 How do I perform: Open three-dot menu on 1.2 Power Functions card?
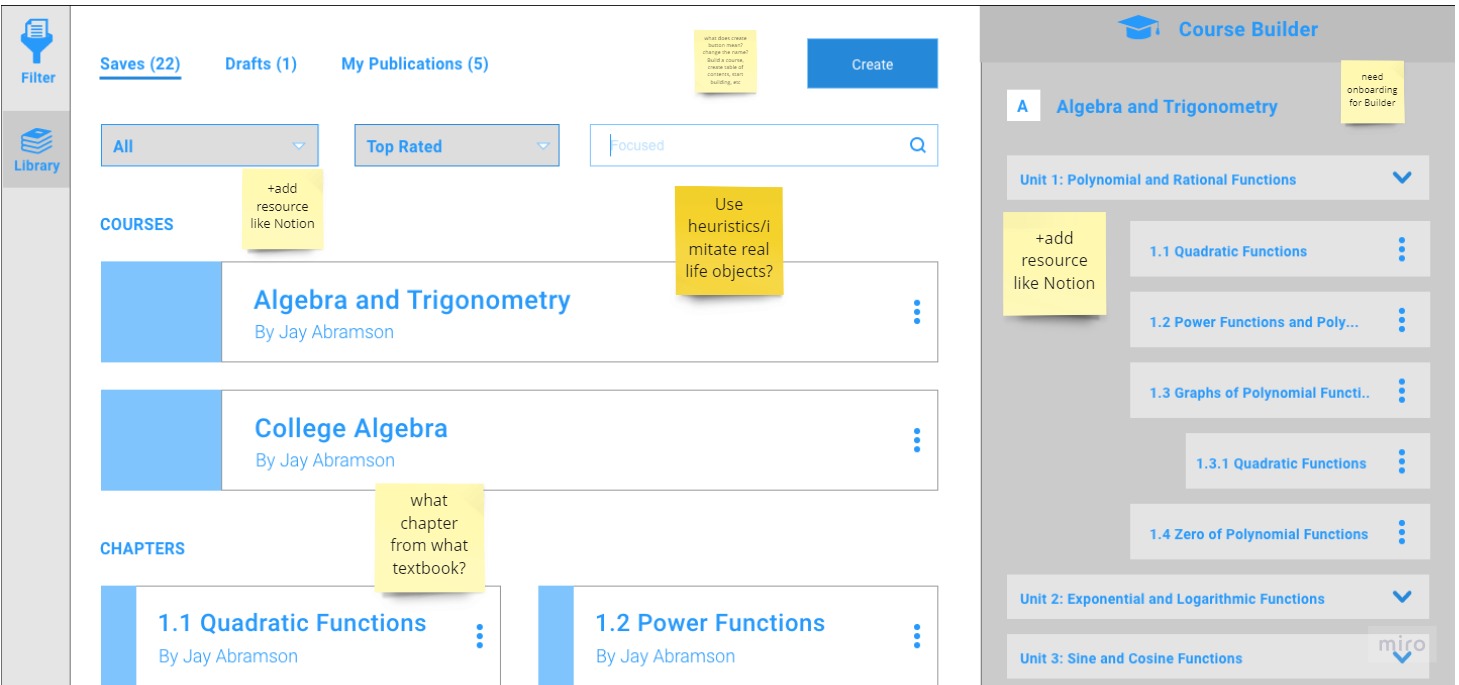point(916,636)
